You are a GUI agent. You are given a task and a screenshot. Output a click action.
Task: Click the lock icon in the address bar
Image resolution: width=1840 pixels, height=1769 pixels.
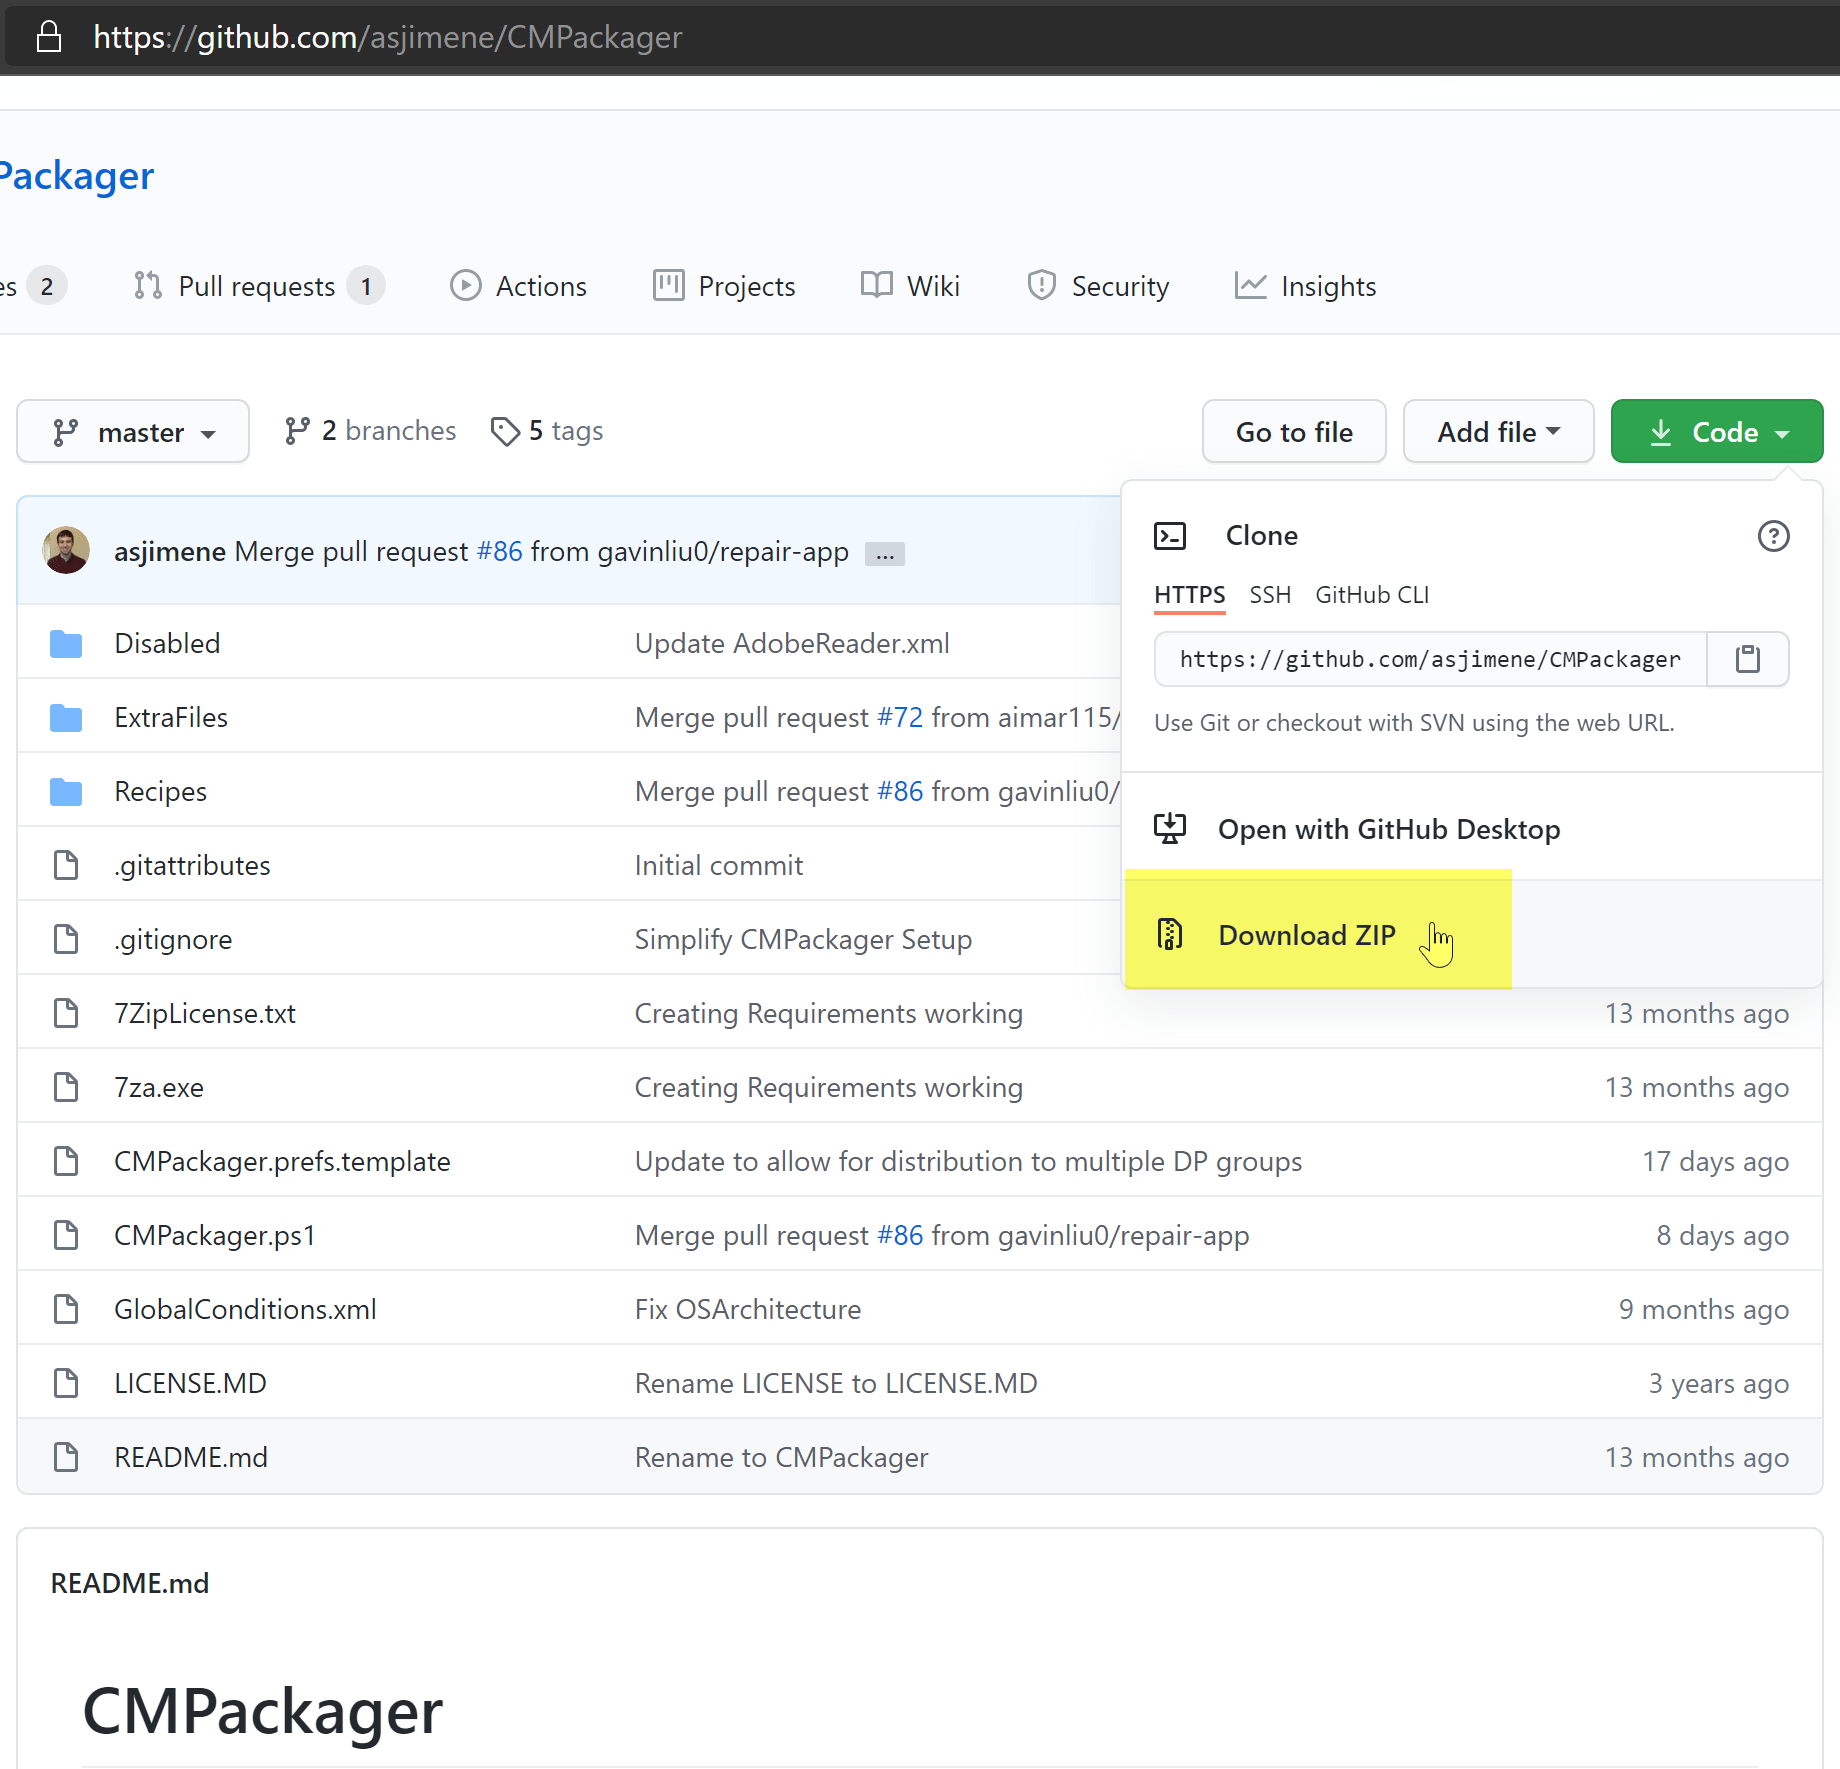48,36
